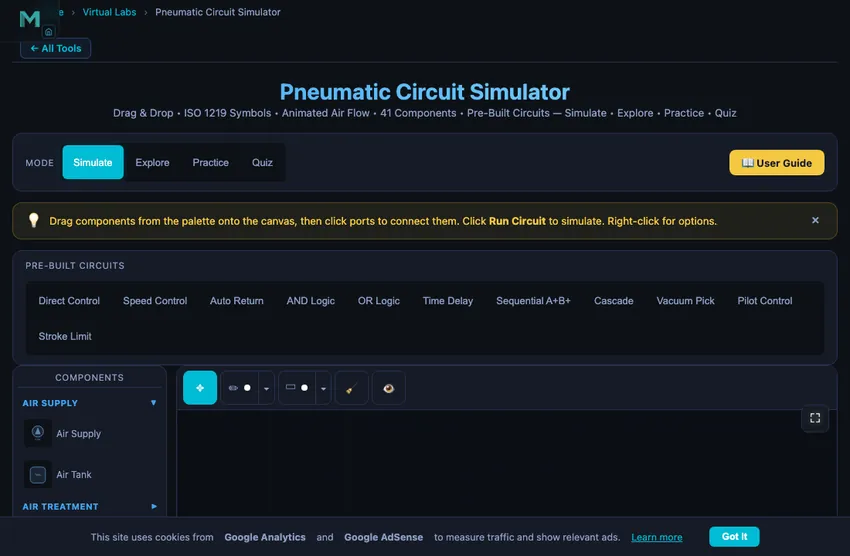Go back to All Tools
This screenshot has width=850, height=556.
point(55,48)
